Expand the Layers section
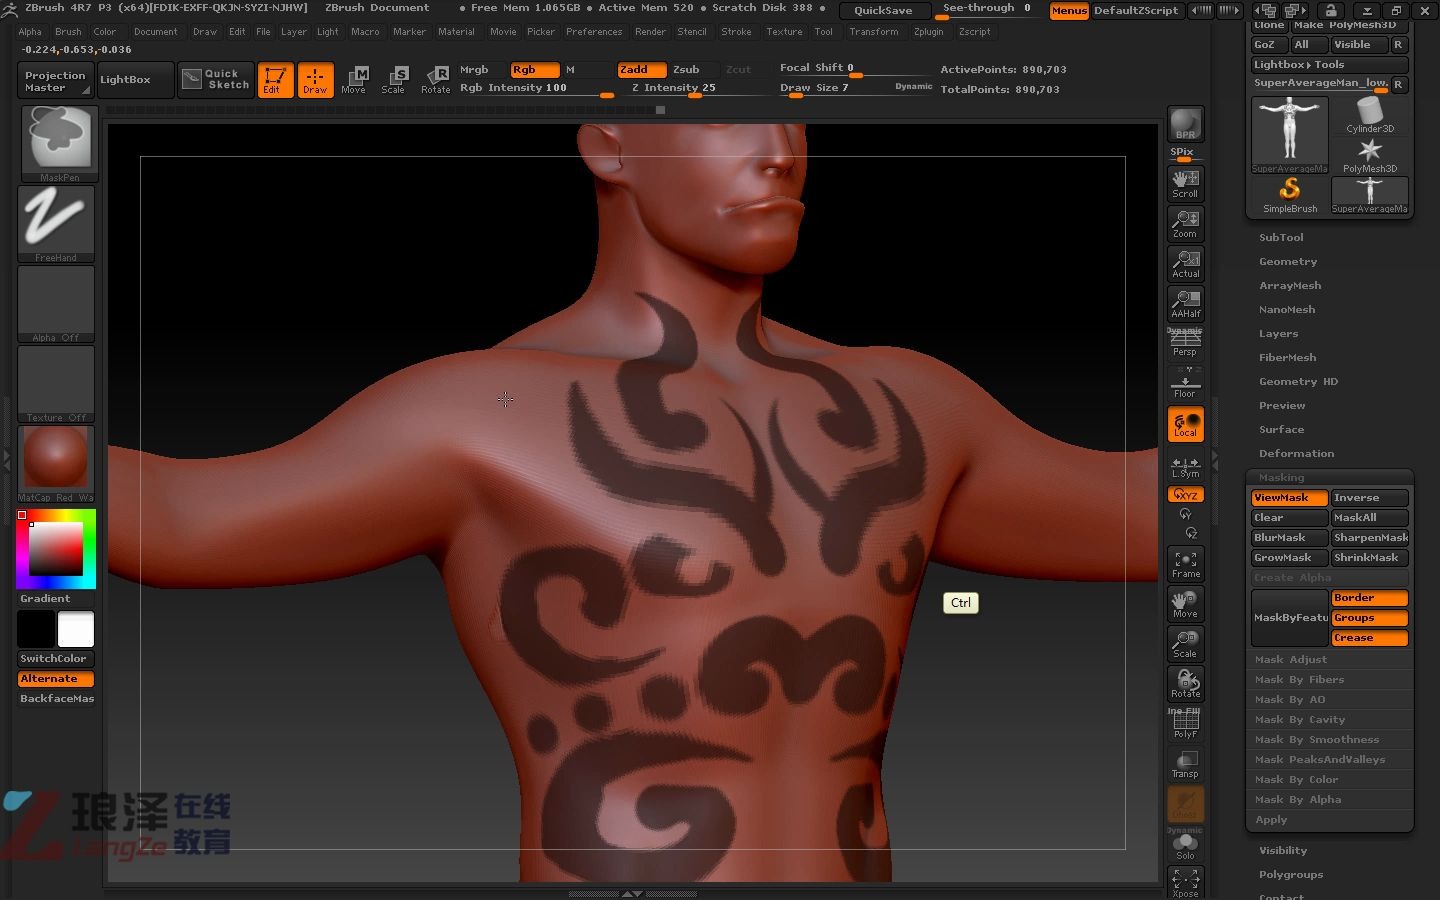This screenshot has height=900, width=1440. (1278, 334)
